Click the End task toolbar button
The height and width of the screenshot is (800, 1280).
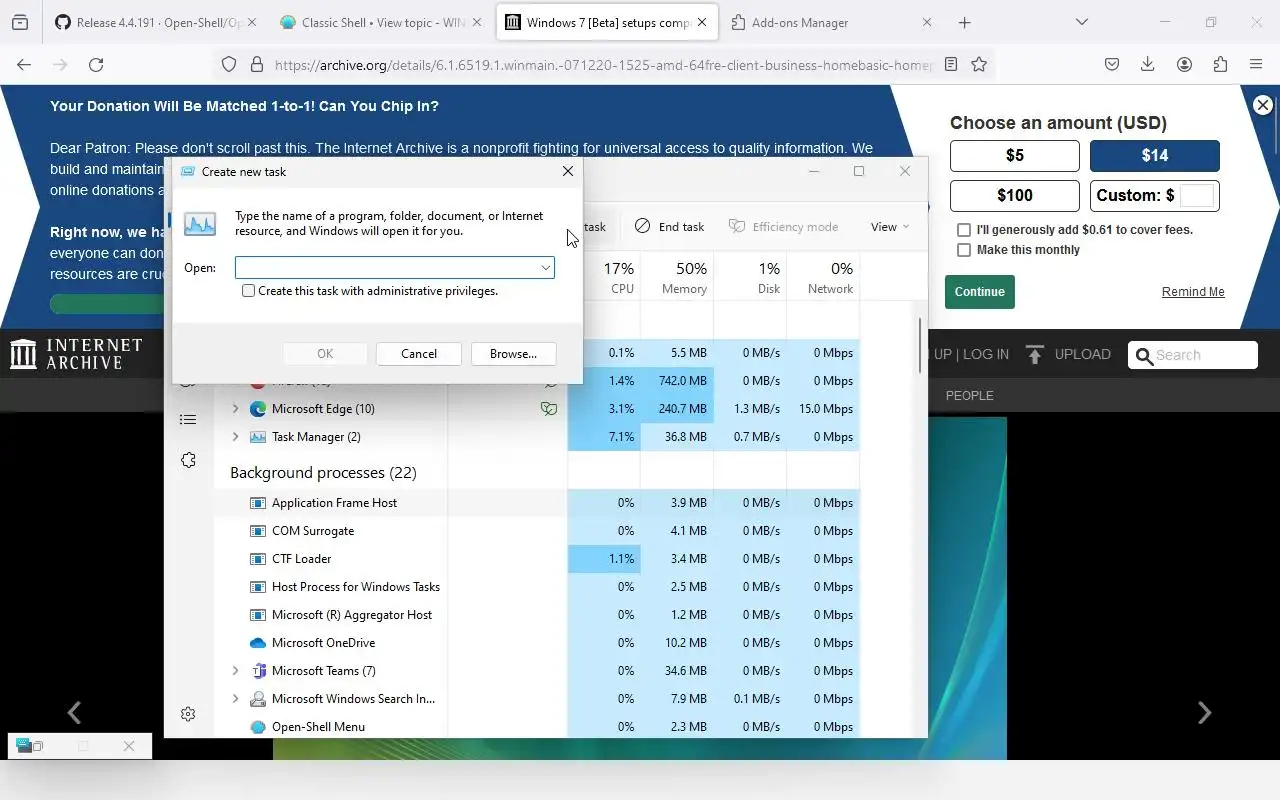coord(670,226)
